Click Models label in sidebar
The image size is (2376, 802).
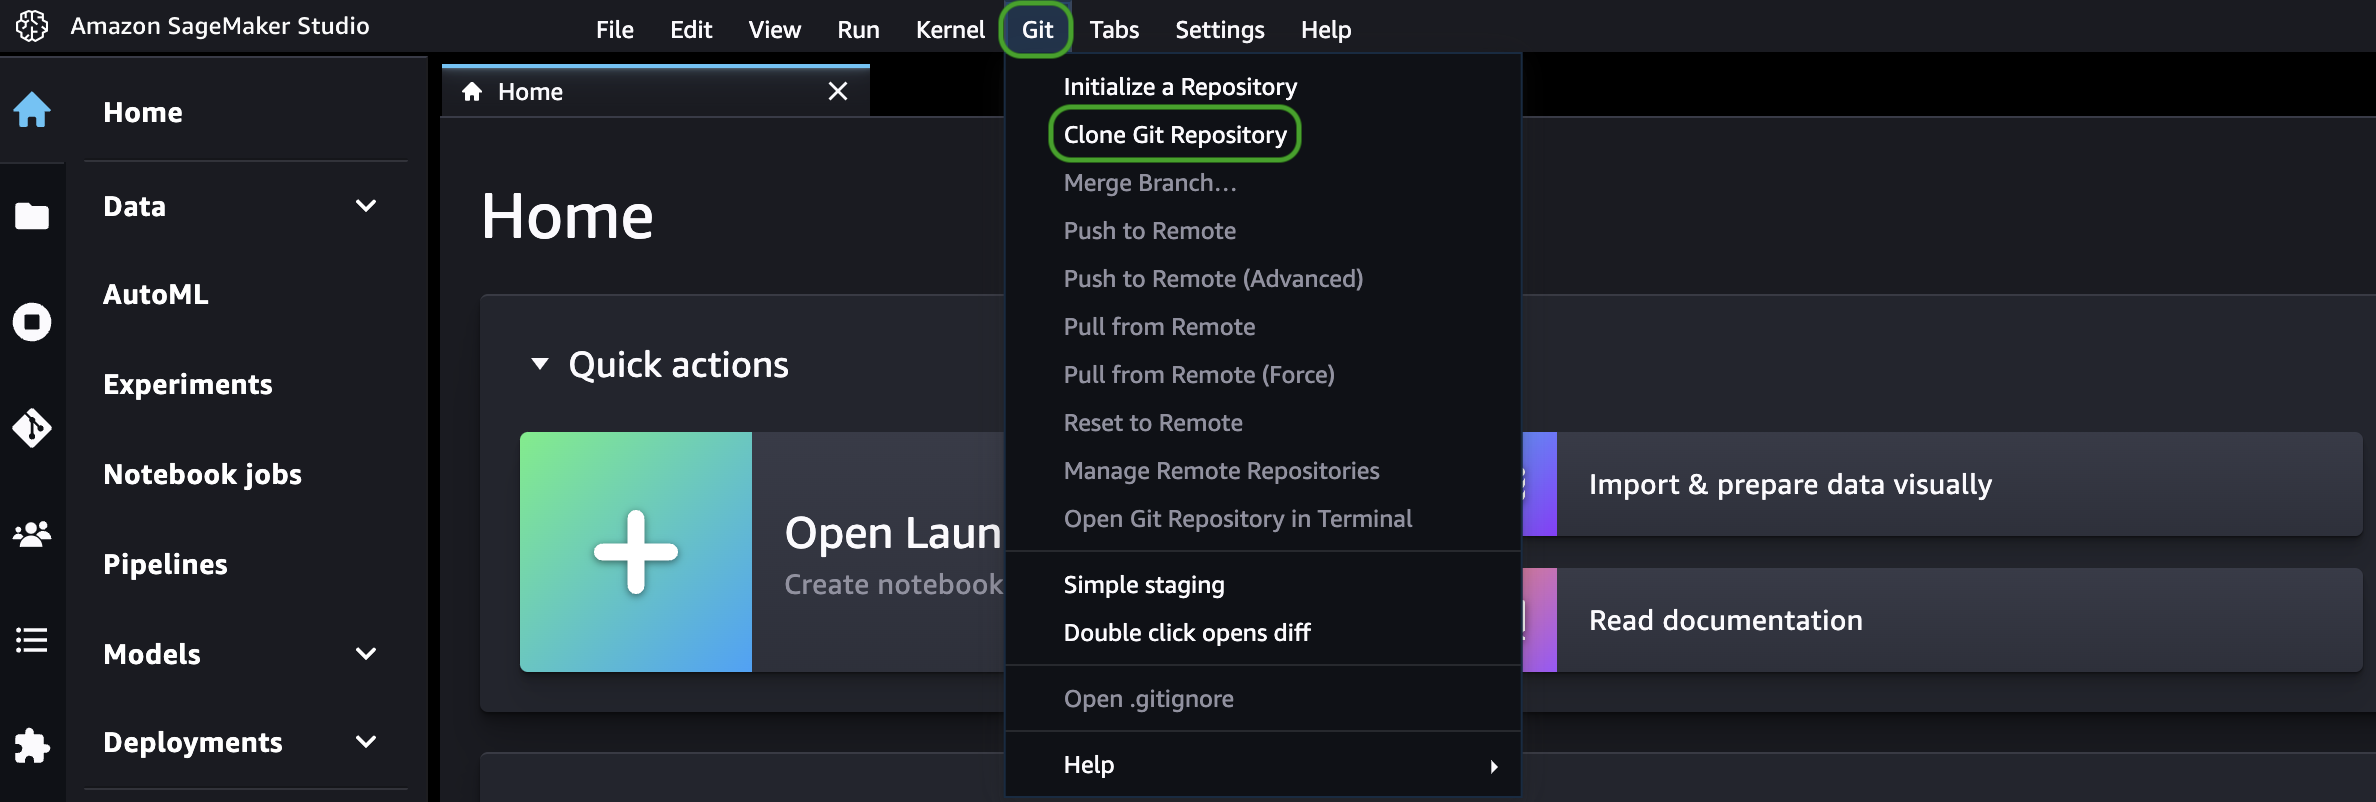coord(152,655)
